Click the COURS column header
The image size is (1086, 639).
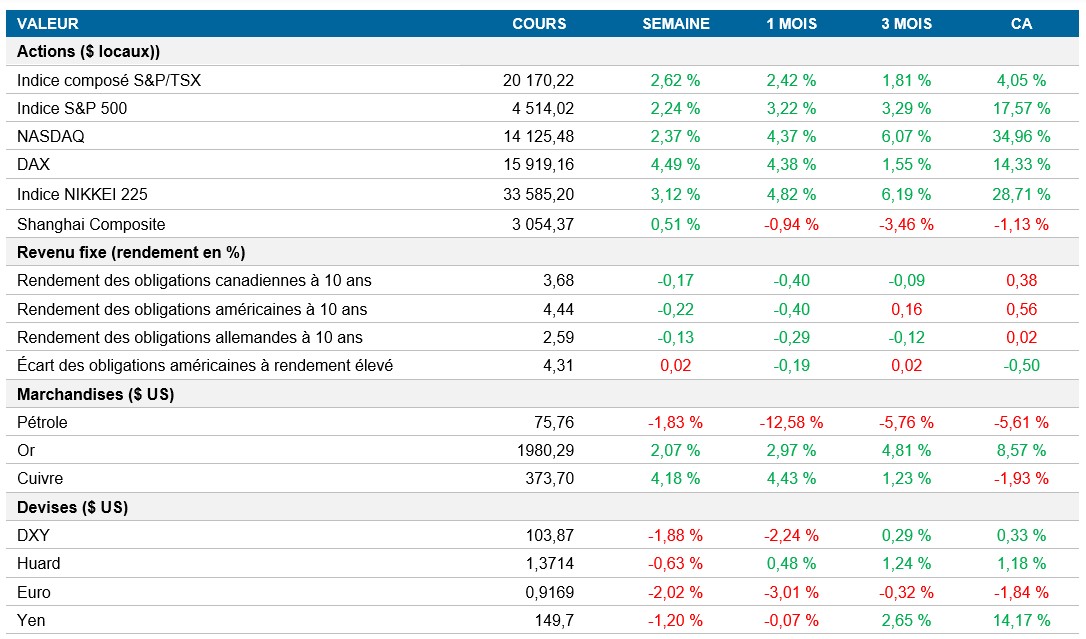539,24
